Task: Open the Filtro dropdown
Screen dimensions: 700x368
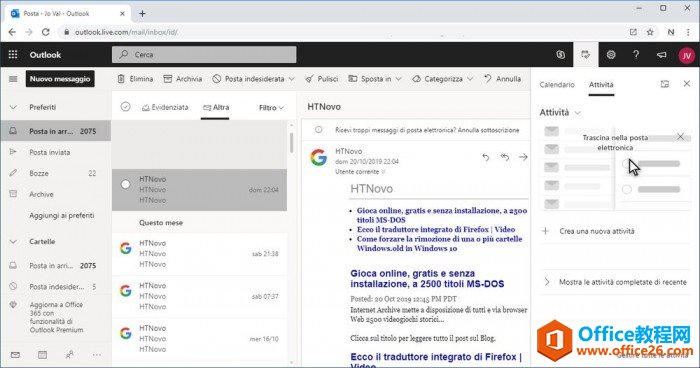Action: pos(271,108)
